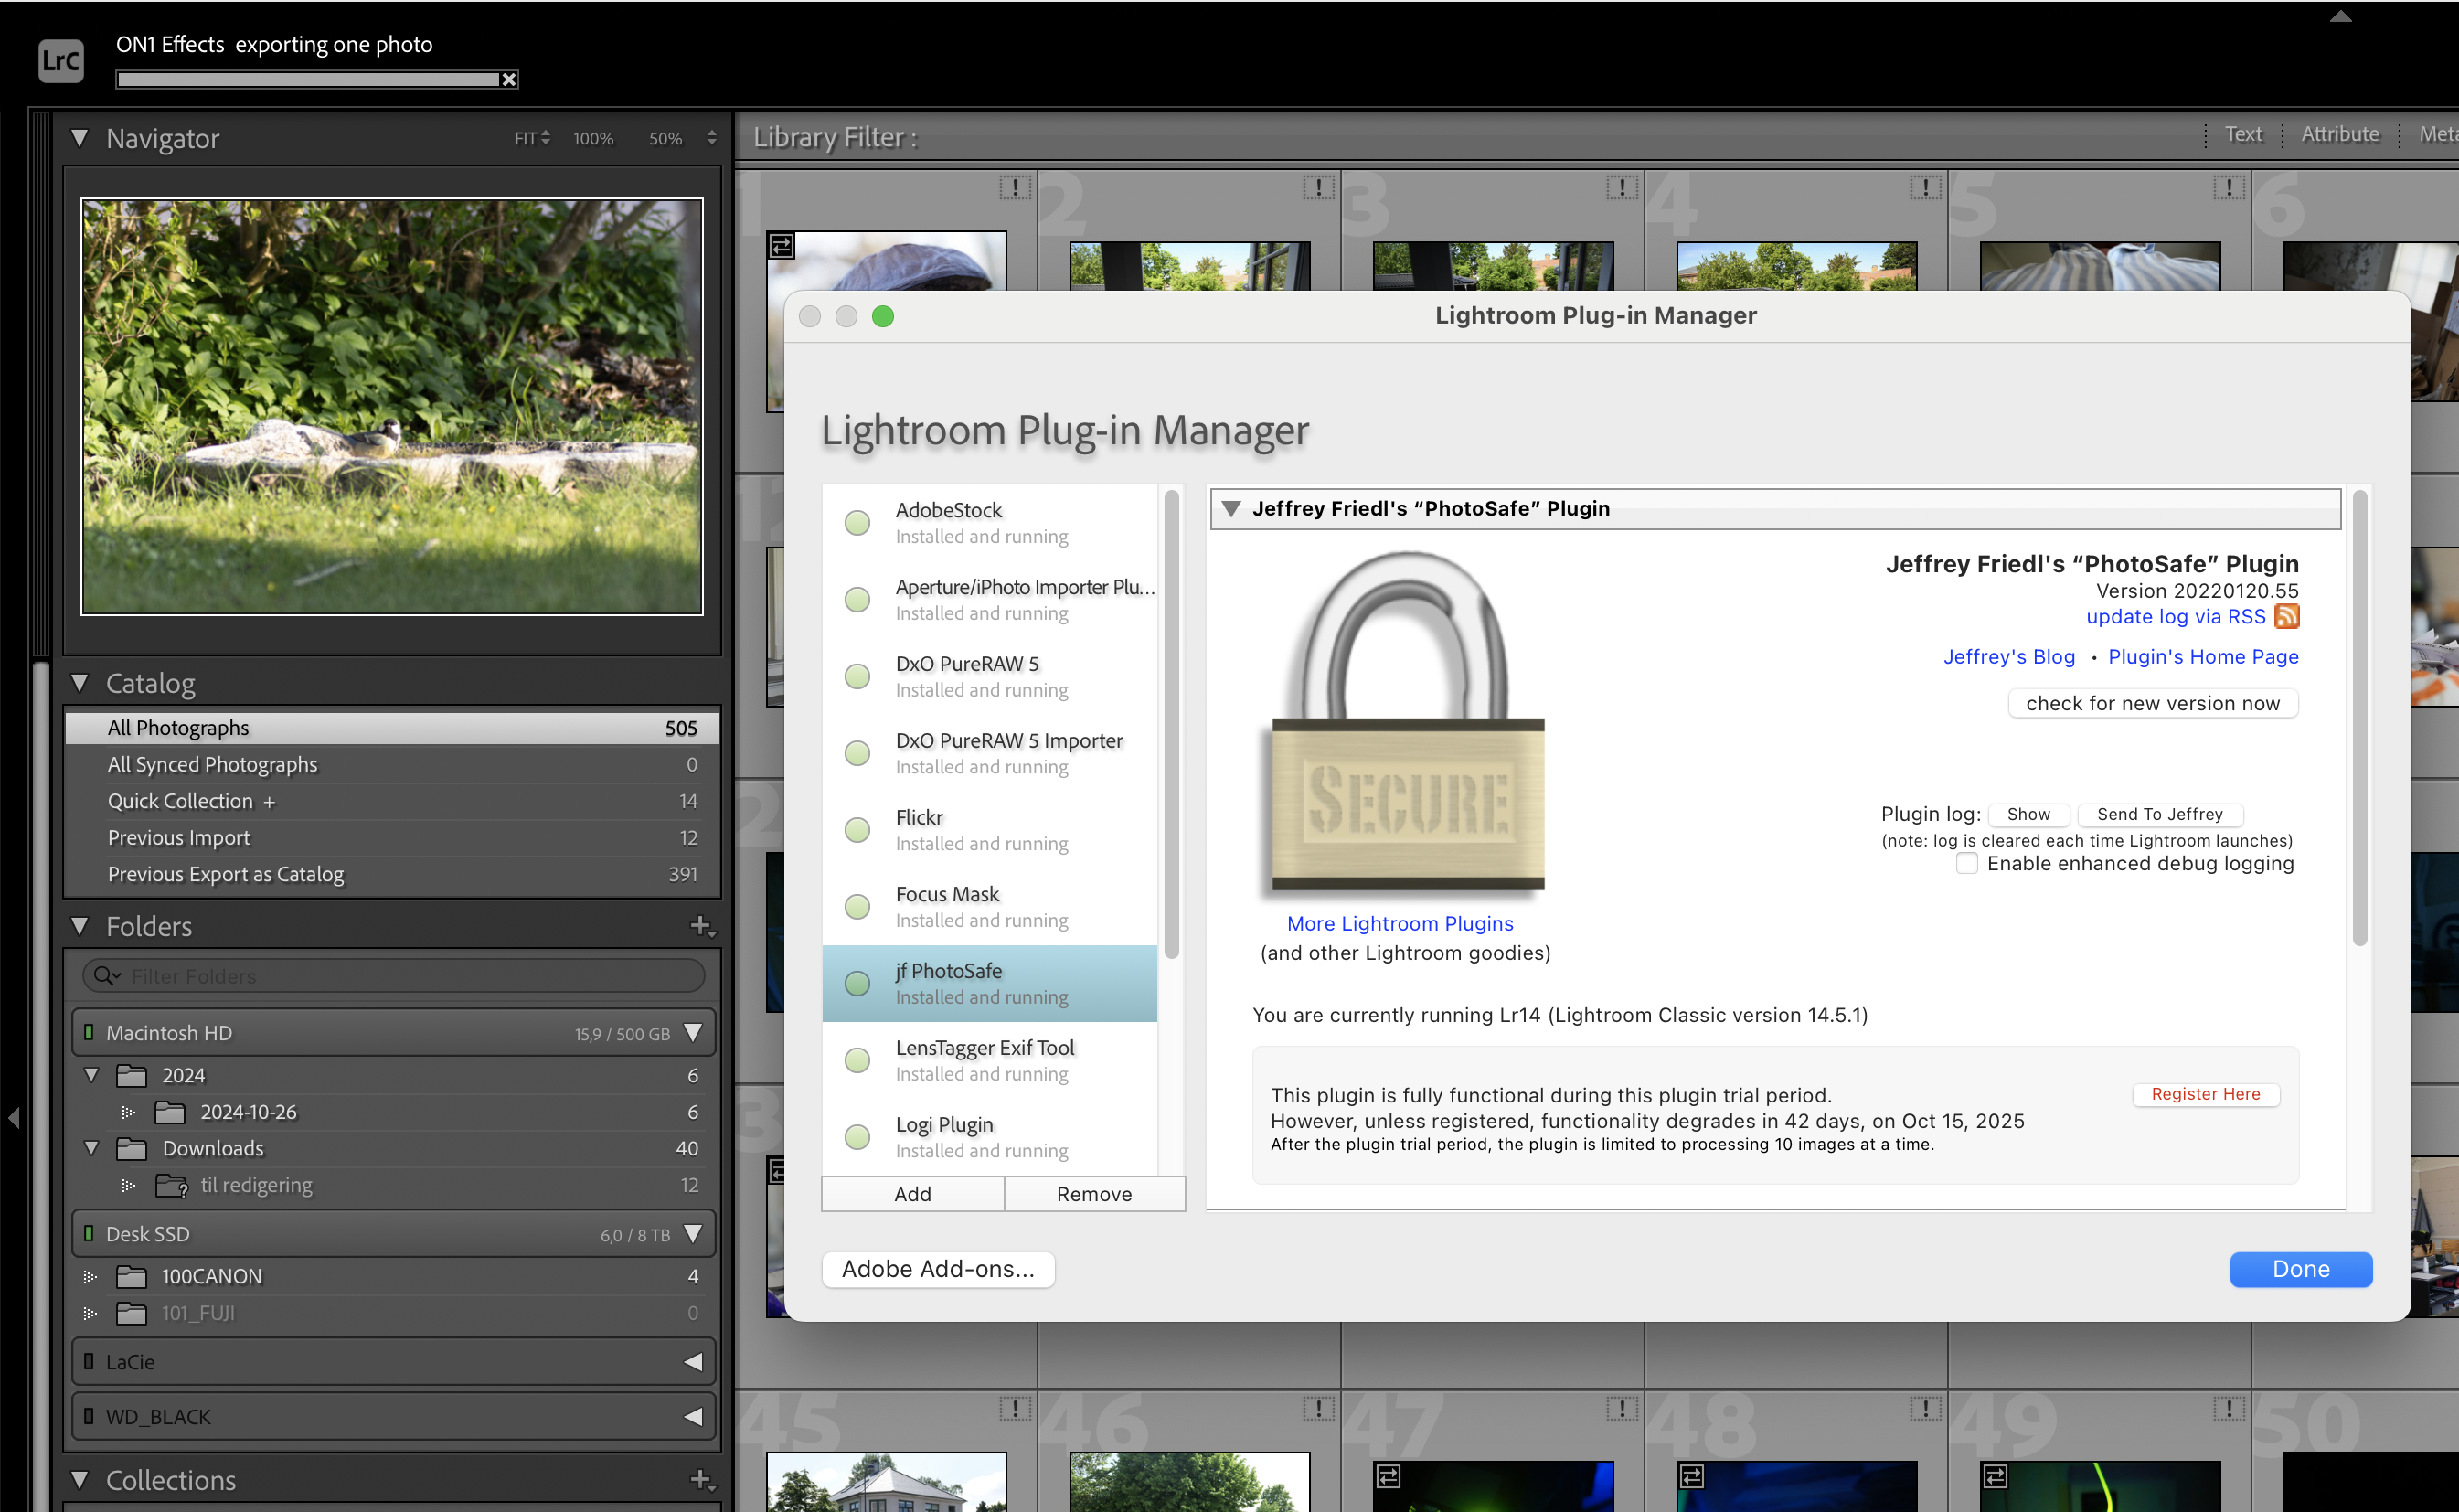Click metadata warning badge on photo 2
The height and width of the screenshot is (1512, 2459).
1318,187
